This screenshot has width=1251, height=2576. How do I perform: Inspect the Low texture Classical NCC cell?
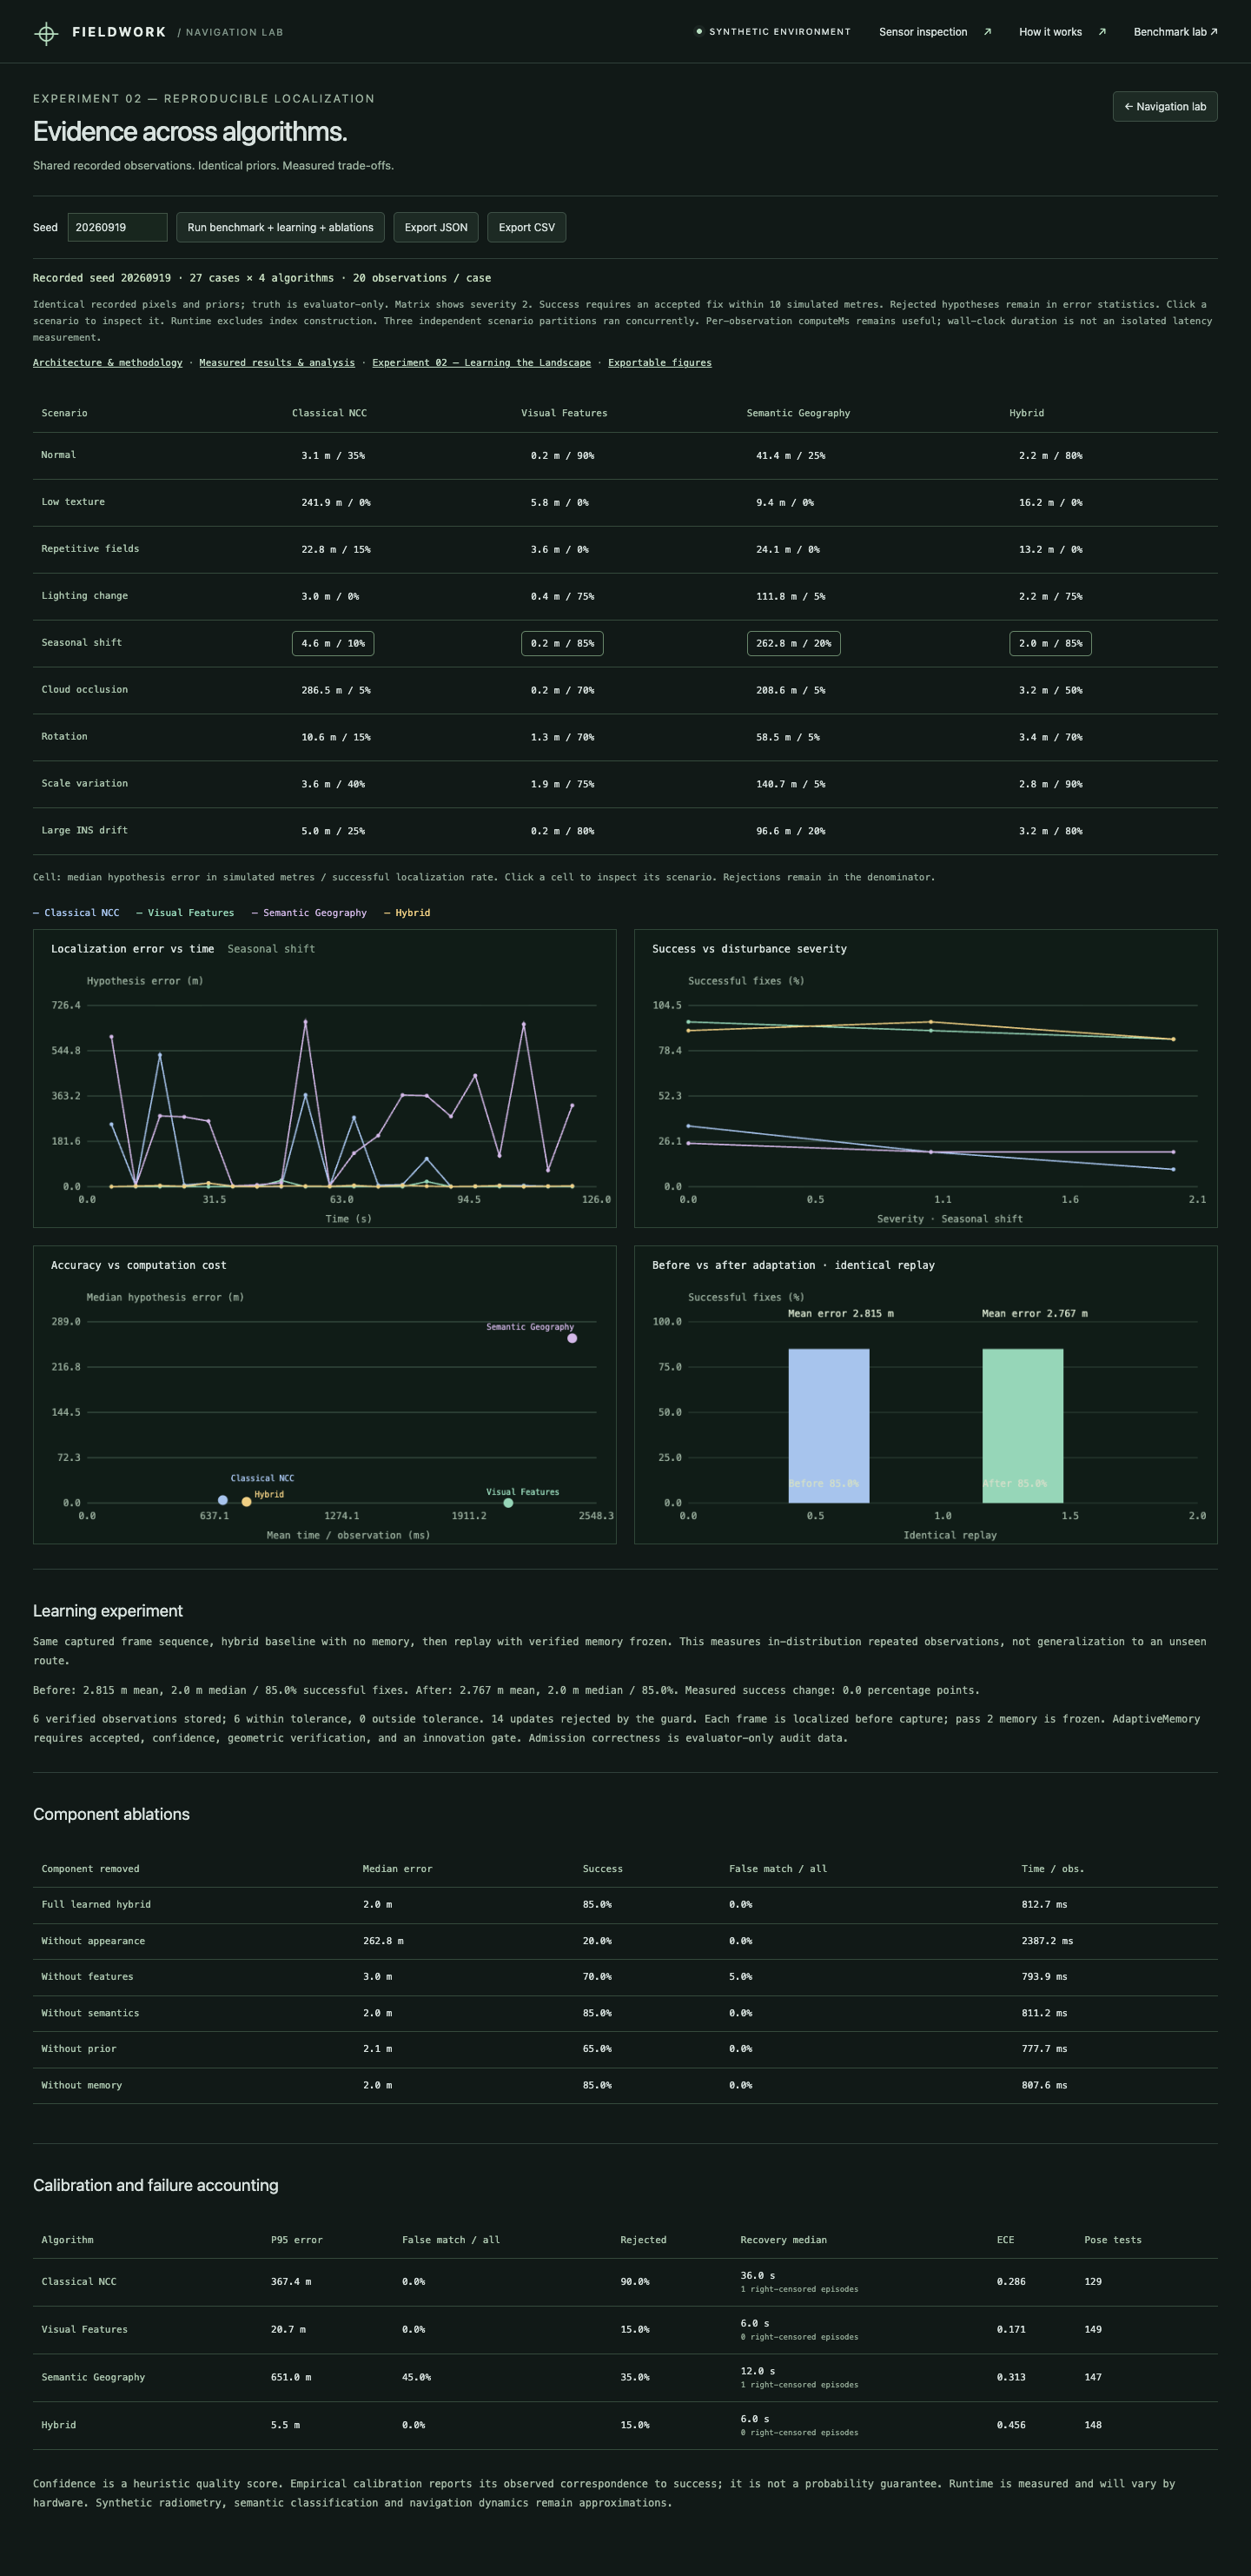336,503
